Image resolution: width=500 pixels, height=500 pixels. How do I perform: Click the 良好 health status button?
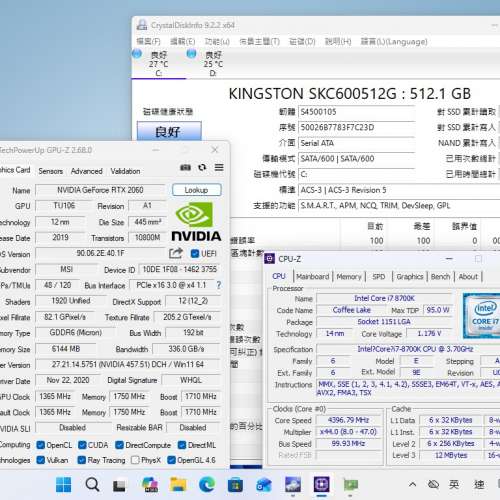[169, 131]
